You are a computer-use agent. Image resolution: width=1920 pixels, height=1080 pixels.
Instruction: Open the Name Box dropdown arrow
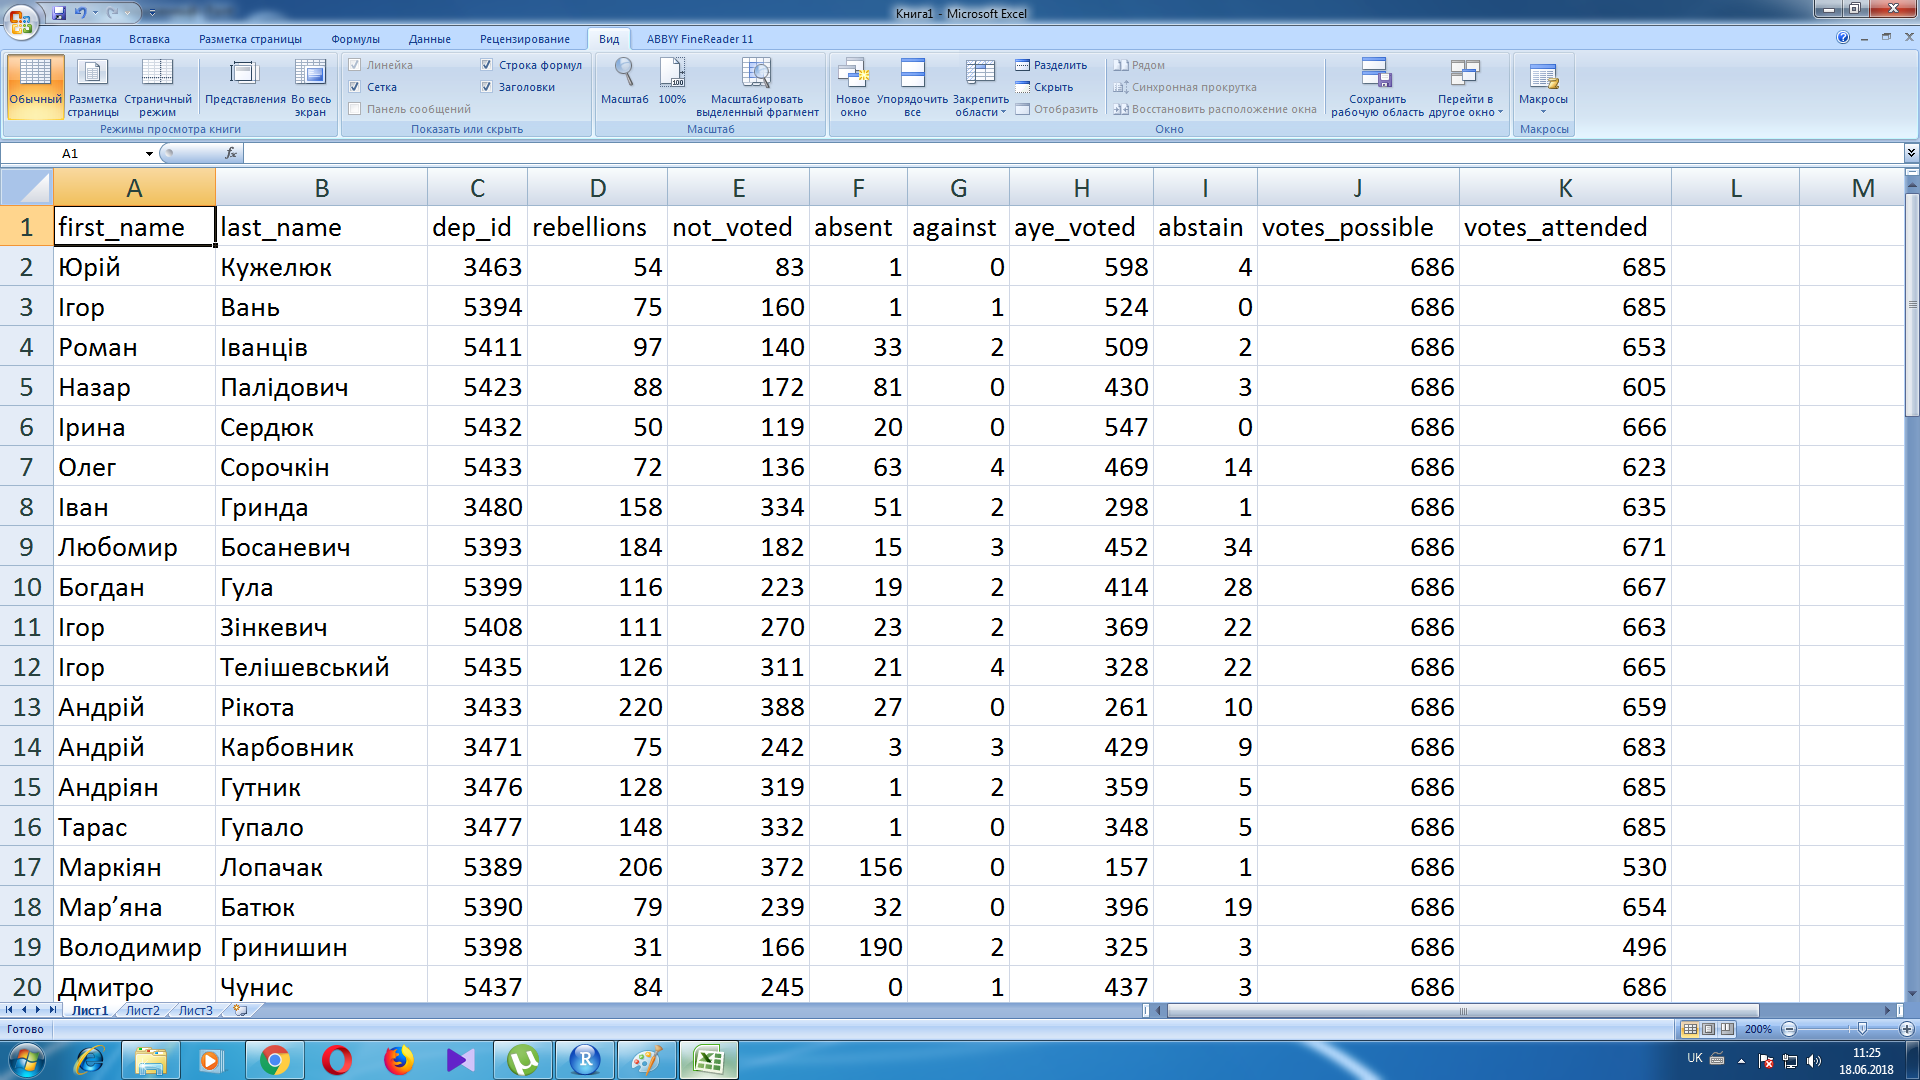coord(149,154)
